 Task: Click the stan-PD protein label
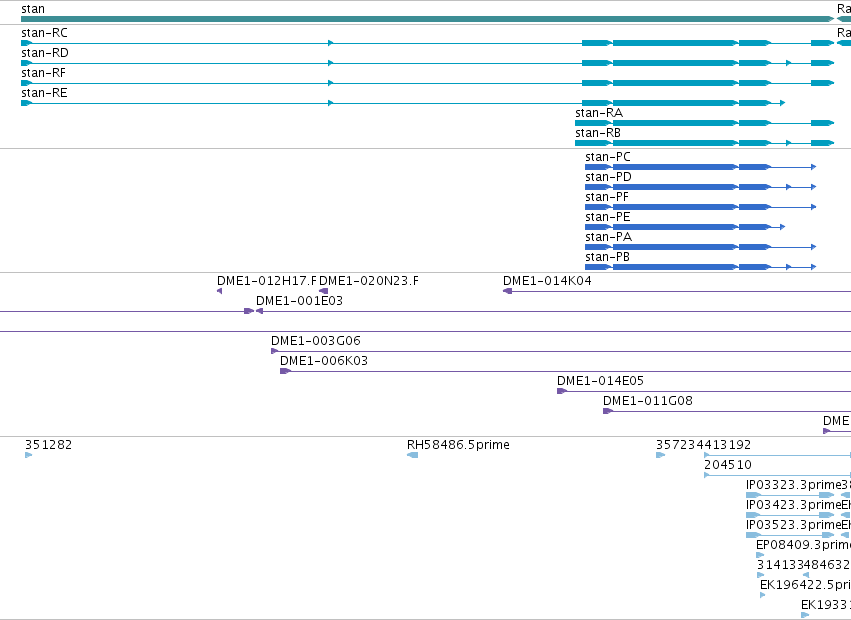point(608,177)
